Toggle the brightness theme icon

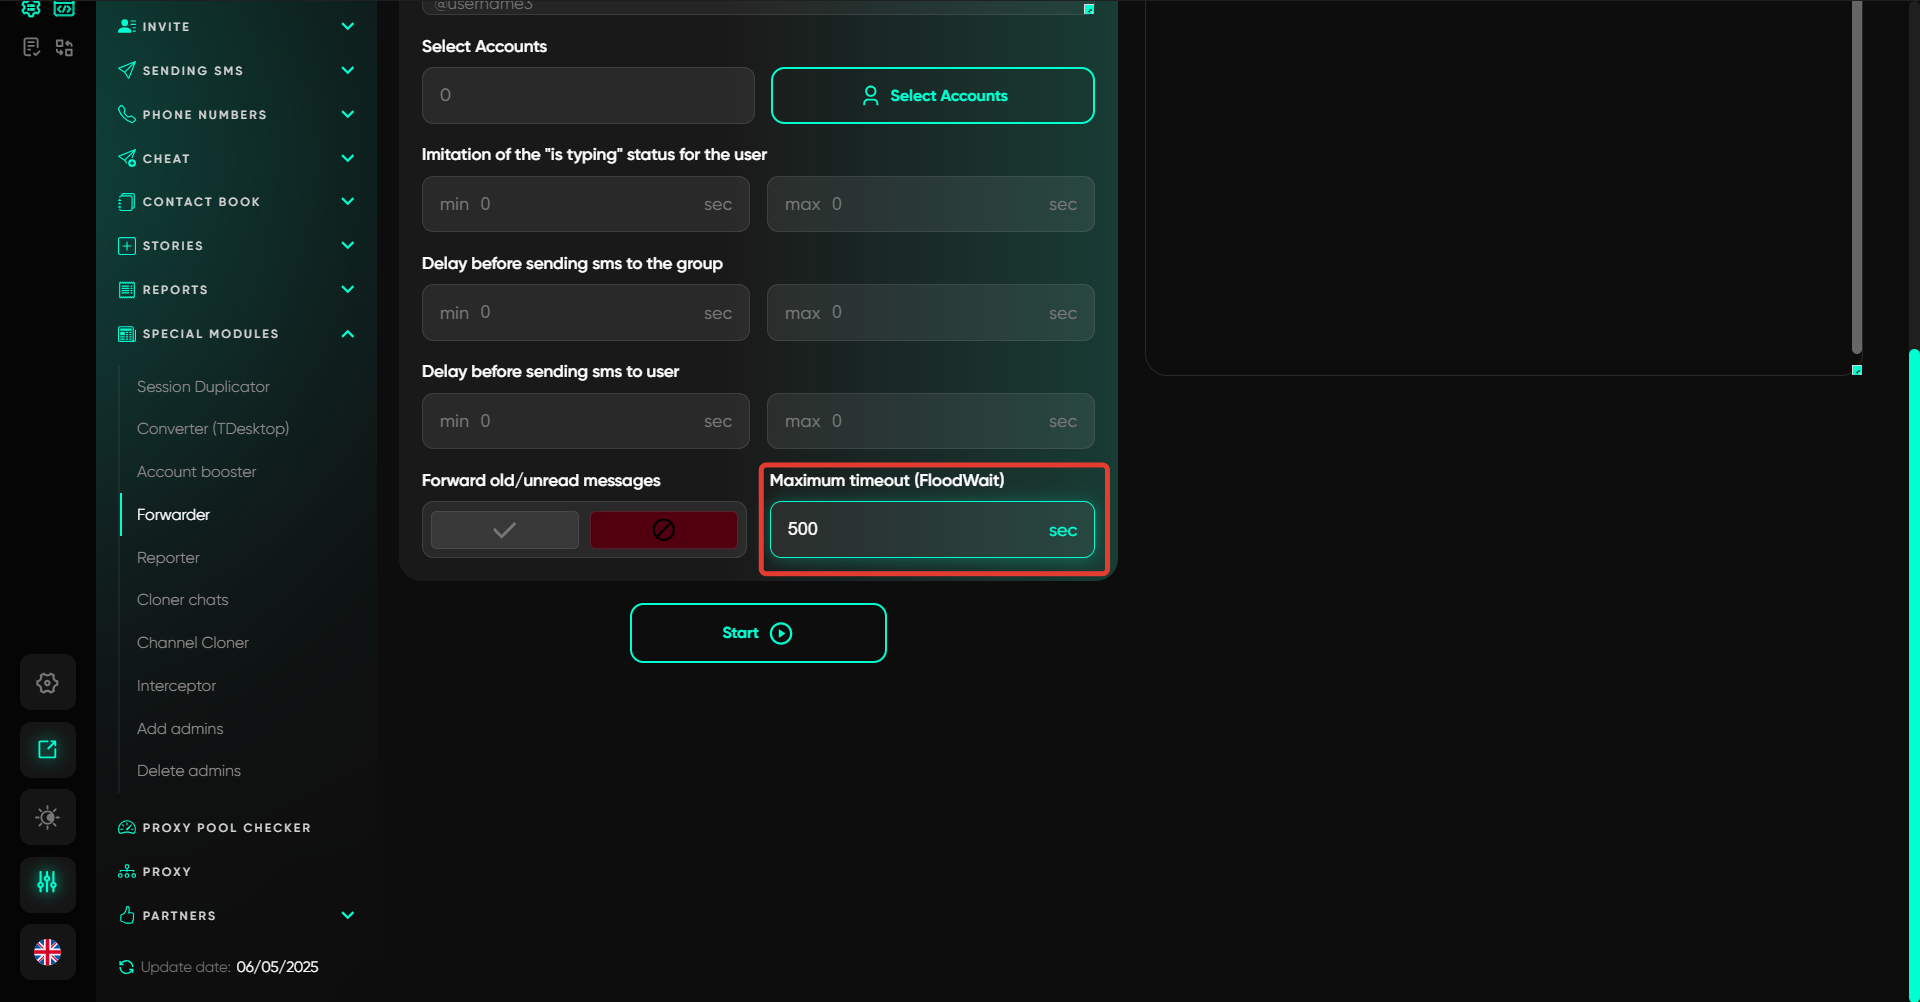tap(47, 817)
